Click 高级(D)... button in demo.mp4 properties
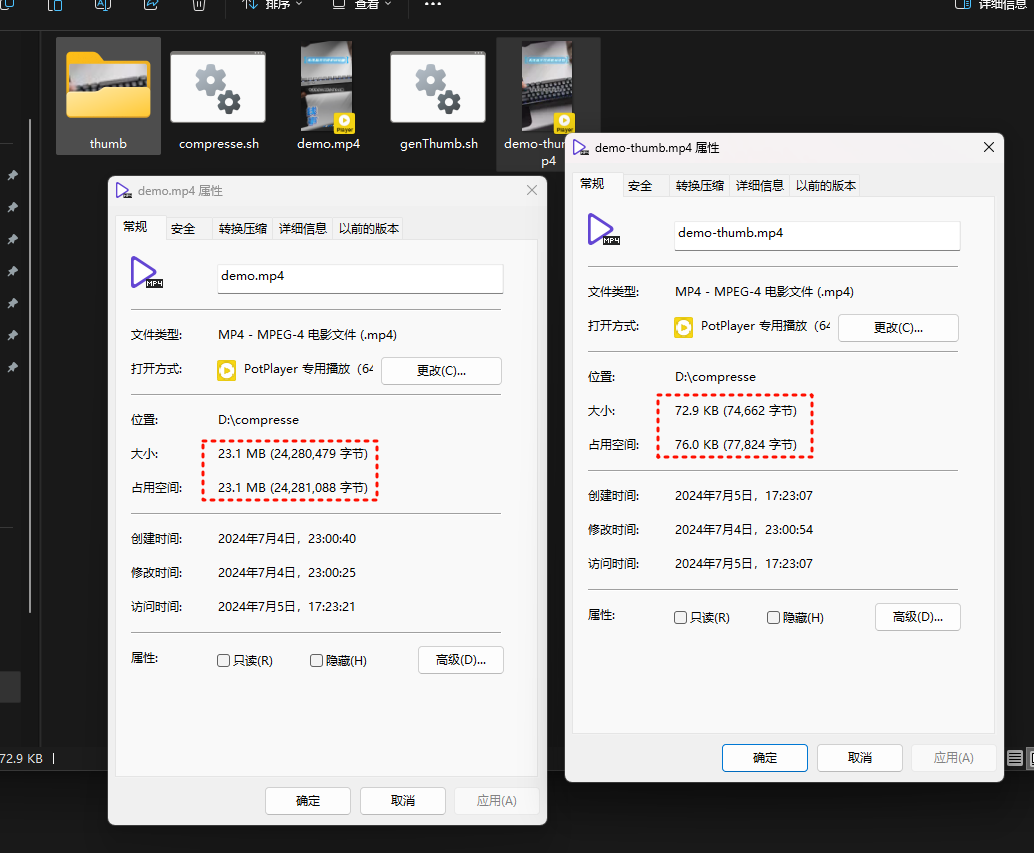The height and width of the screenshot is (853, 1034). tap(461, 660)
